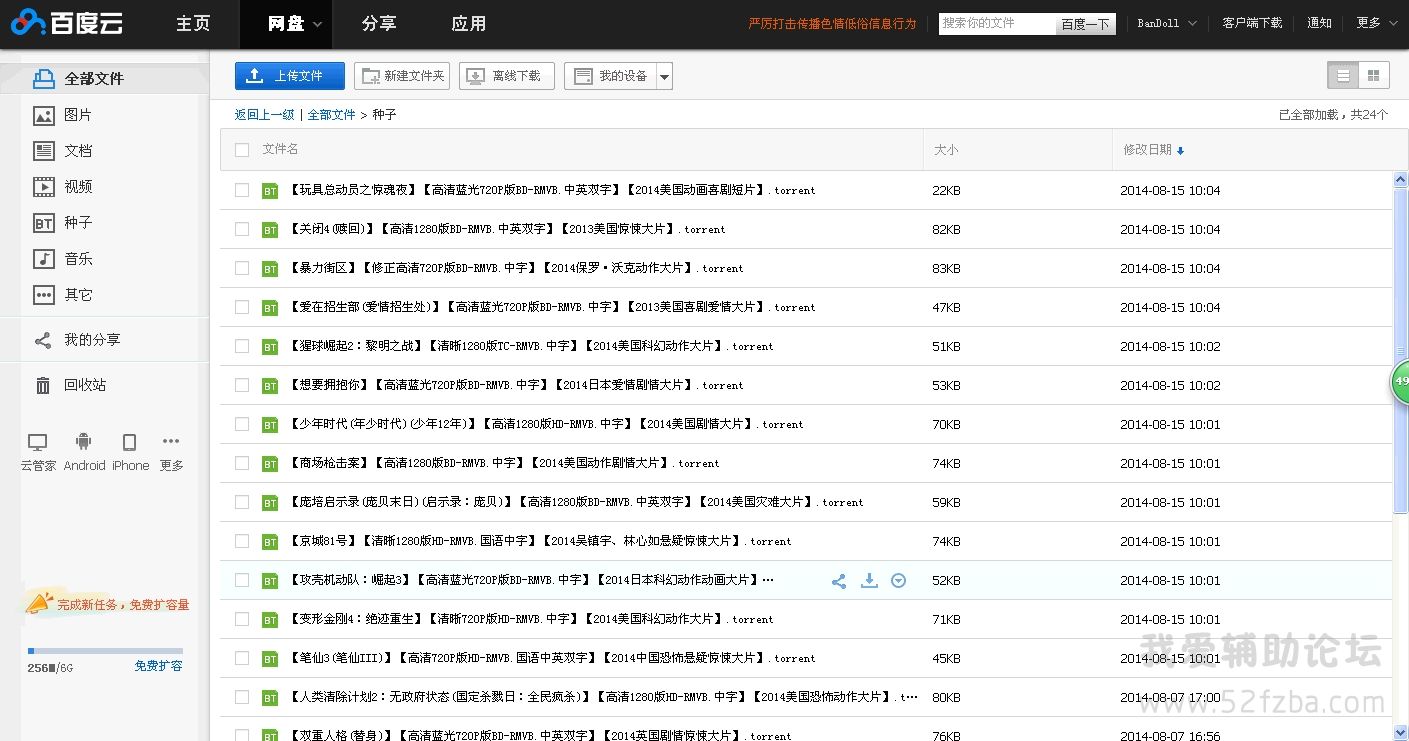Switch to grid thumbnail view

click(1373, 75)
